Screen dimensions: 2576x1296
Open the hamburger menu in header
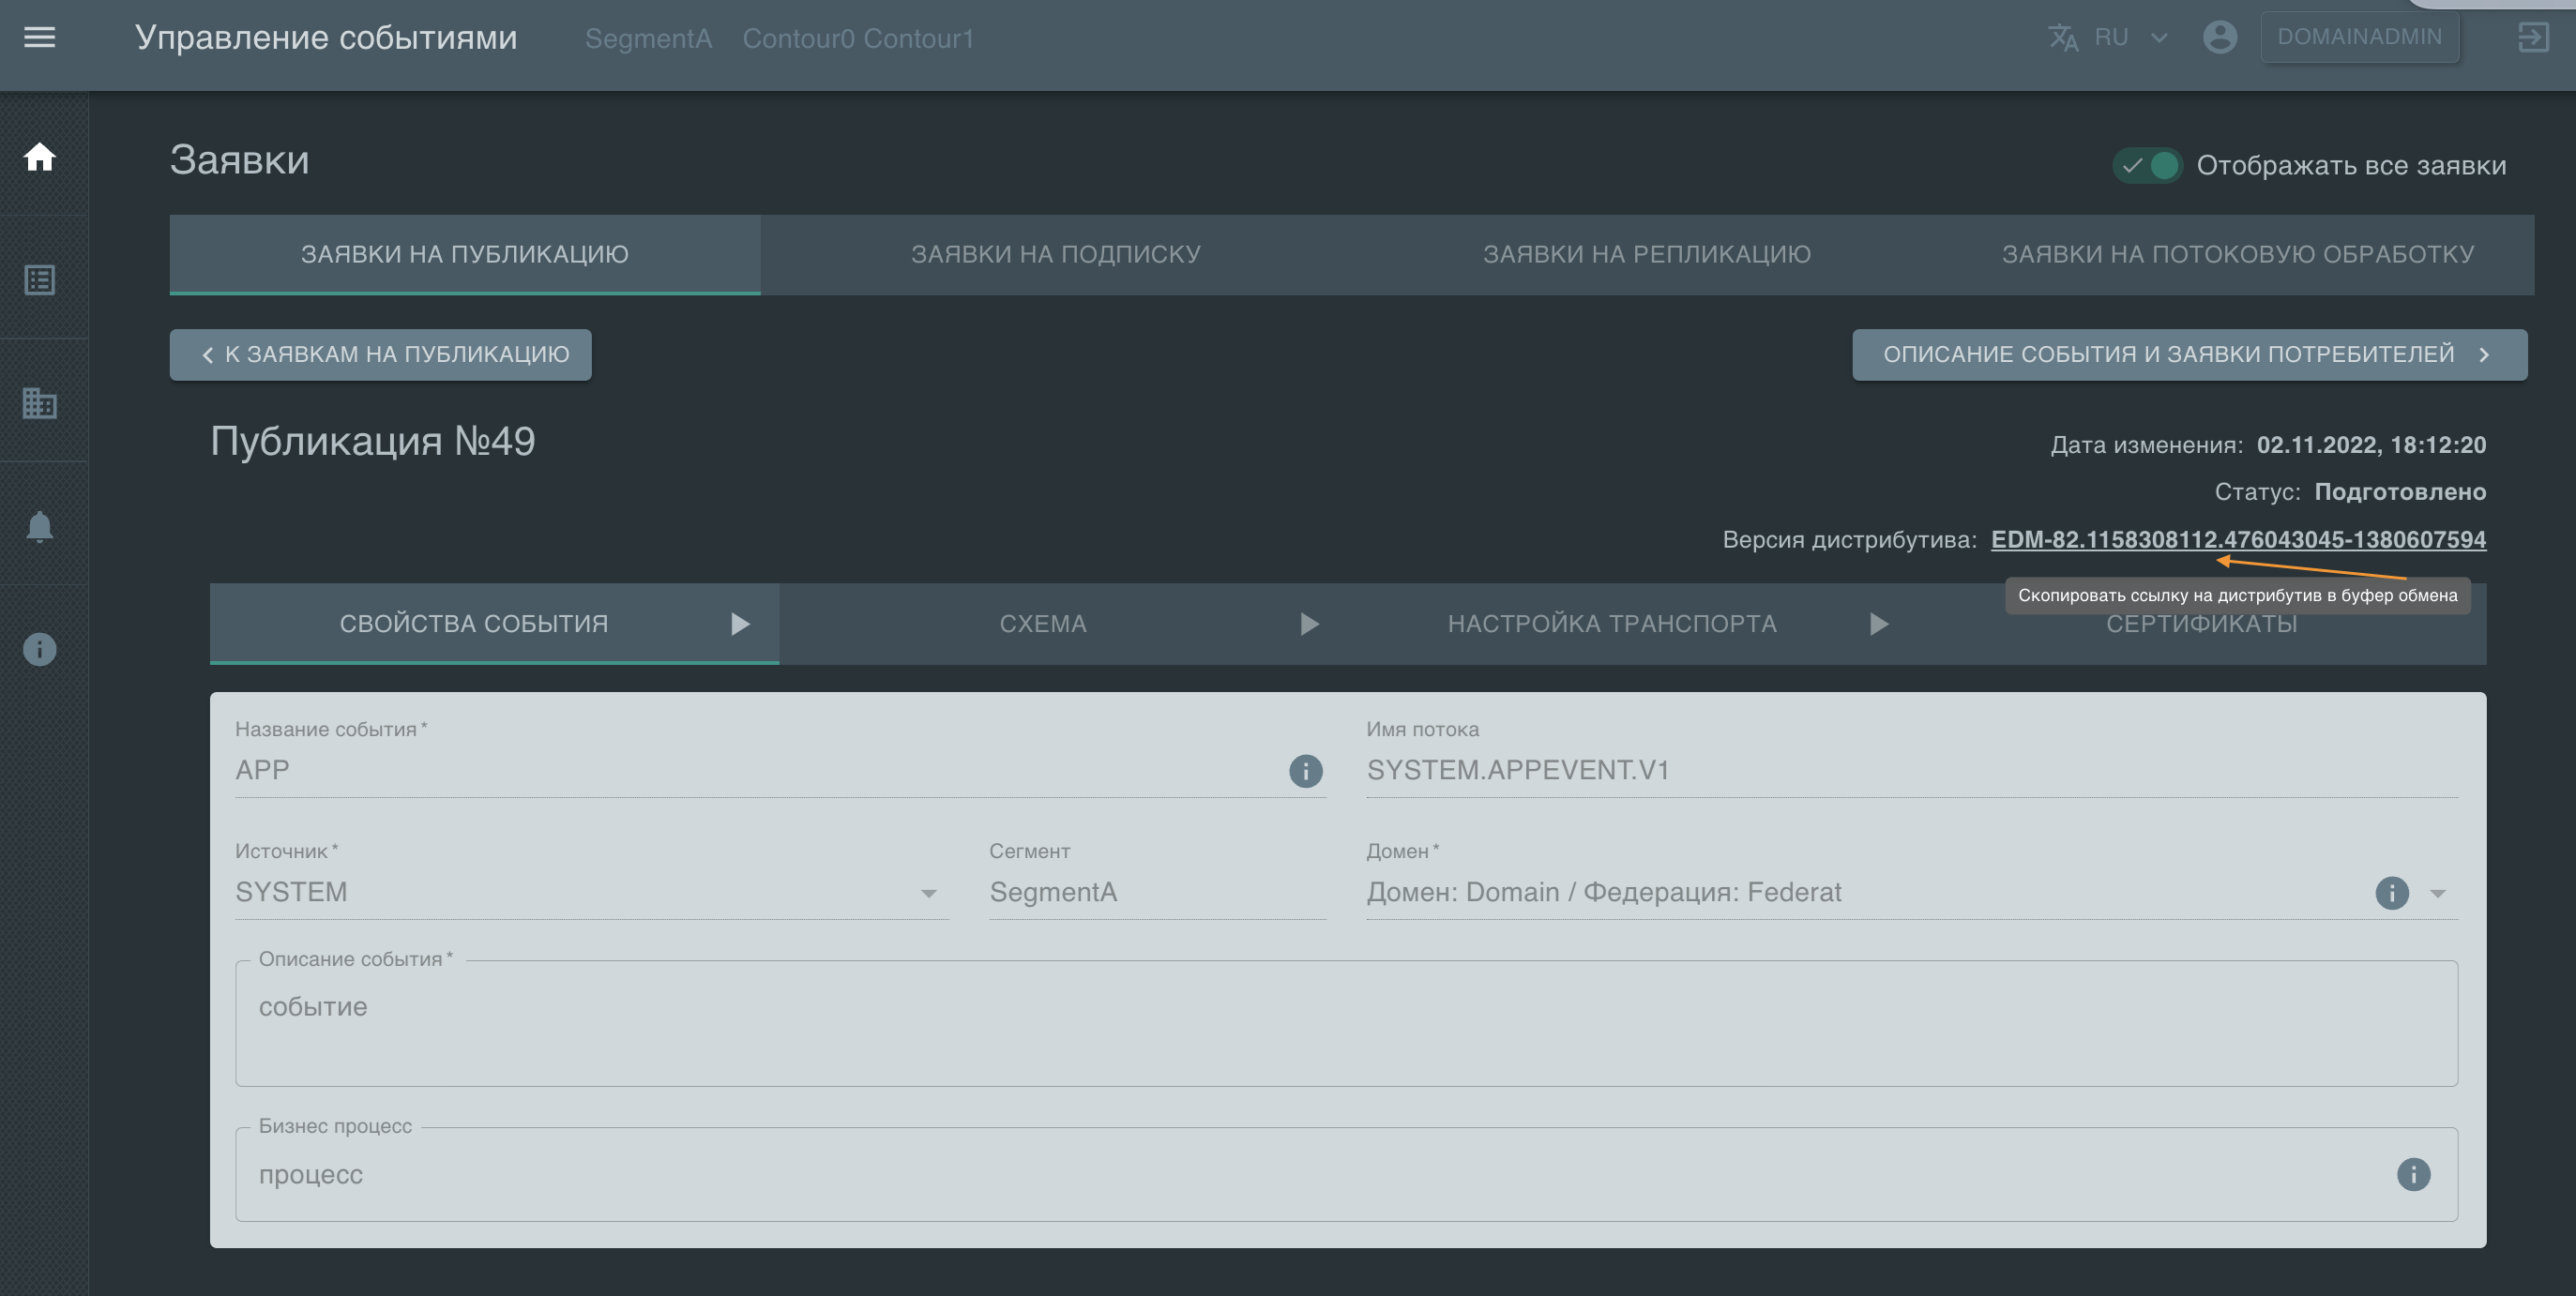click(39, 37)
